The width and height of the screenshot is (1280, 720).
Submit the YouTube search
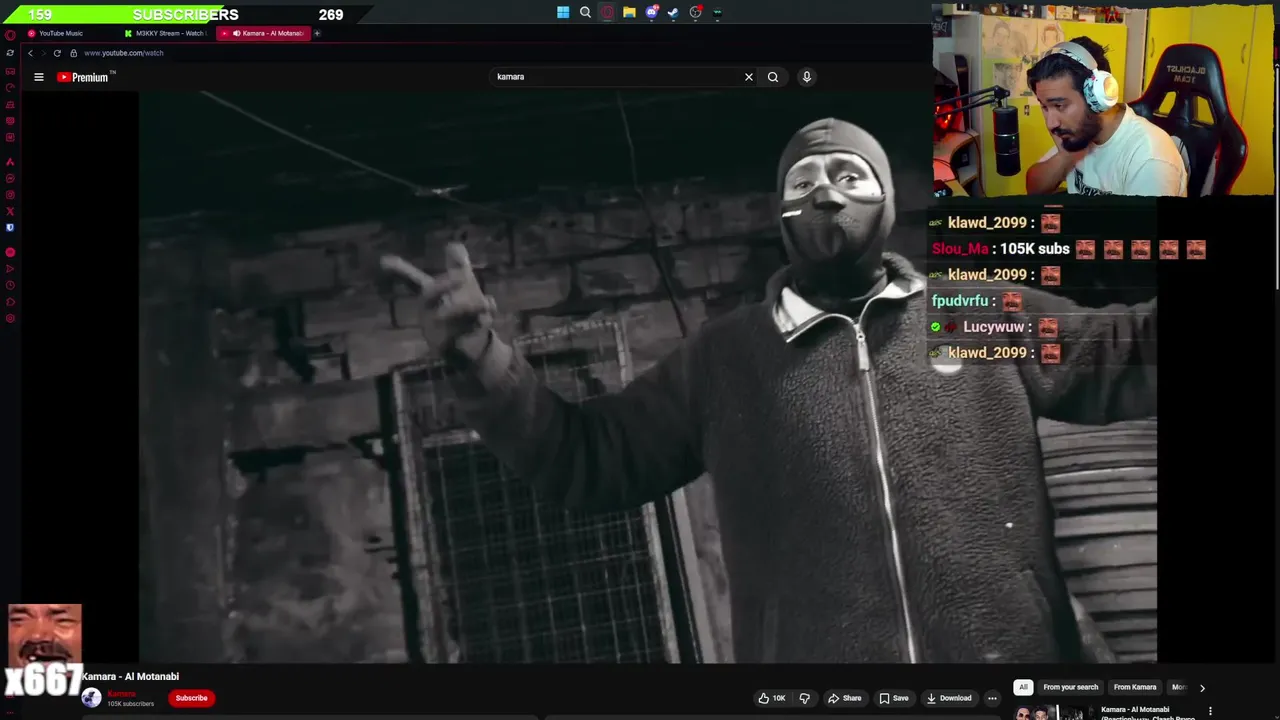click(773, 77)
